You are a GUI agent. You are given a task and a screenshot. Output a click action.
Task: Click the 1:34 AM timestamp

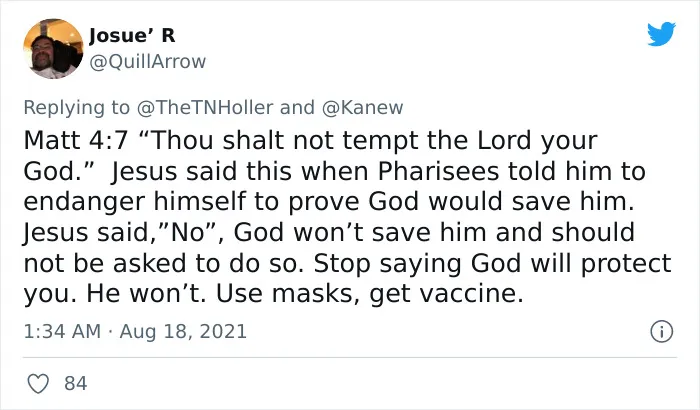coord(62,331)
